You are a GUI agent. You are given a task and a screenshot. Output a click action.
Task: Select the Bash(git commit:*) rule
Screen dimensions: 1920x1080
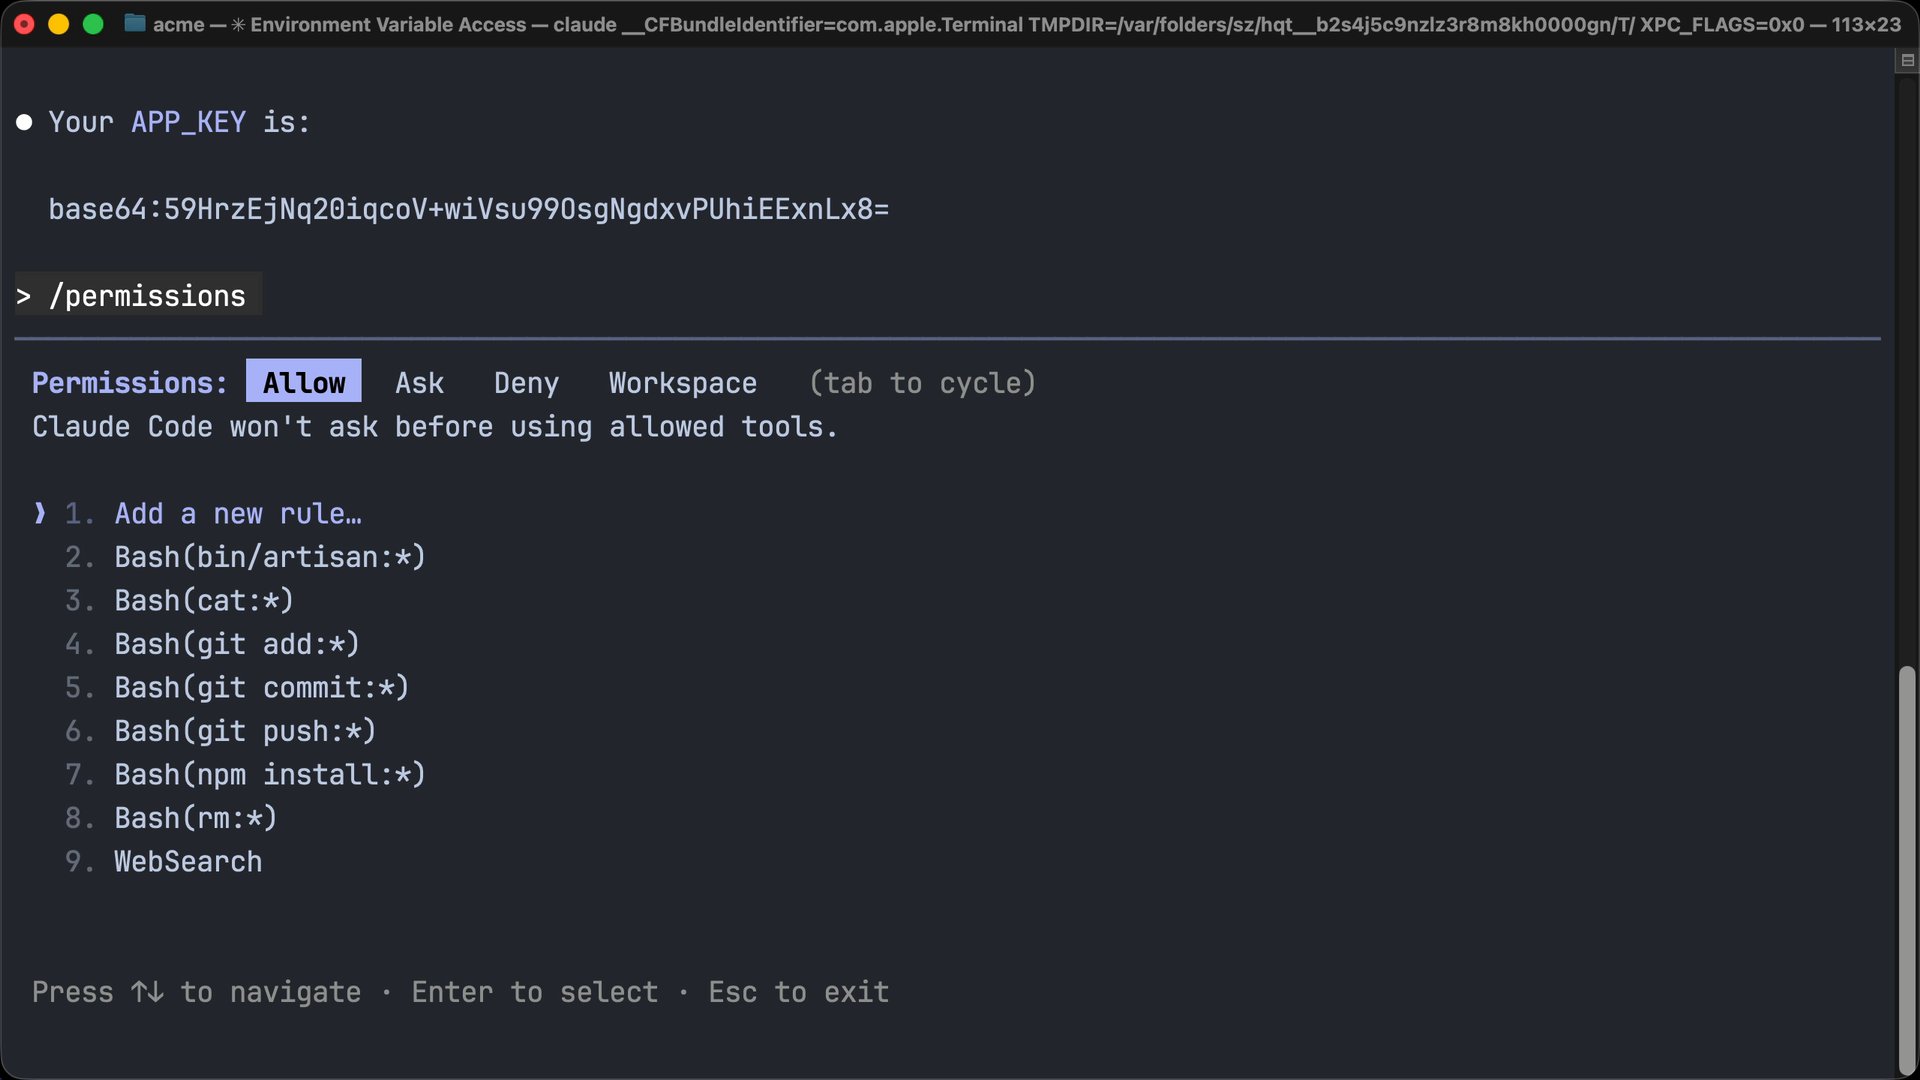click(261, 687)
